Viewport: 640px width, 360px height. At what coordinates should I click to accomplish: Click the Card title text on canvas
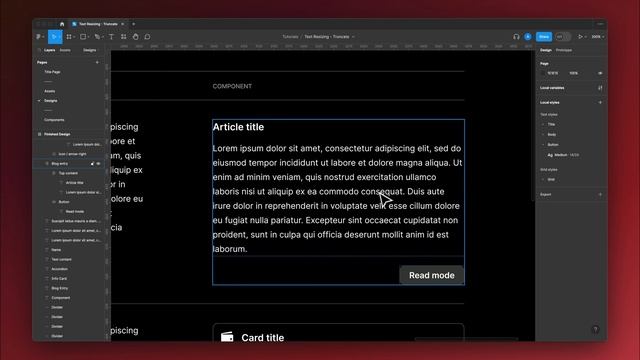(x=262, y=338)
